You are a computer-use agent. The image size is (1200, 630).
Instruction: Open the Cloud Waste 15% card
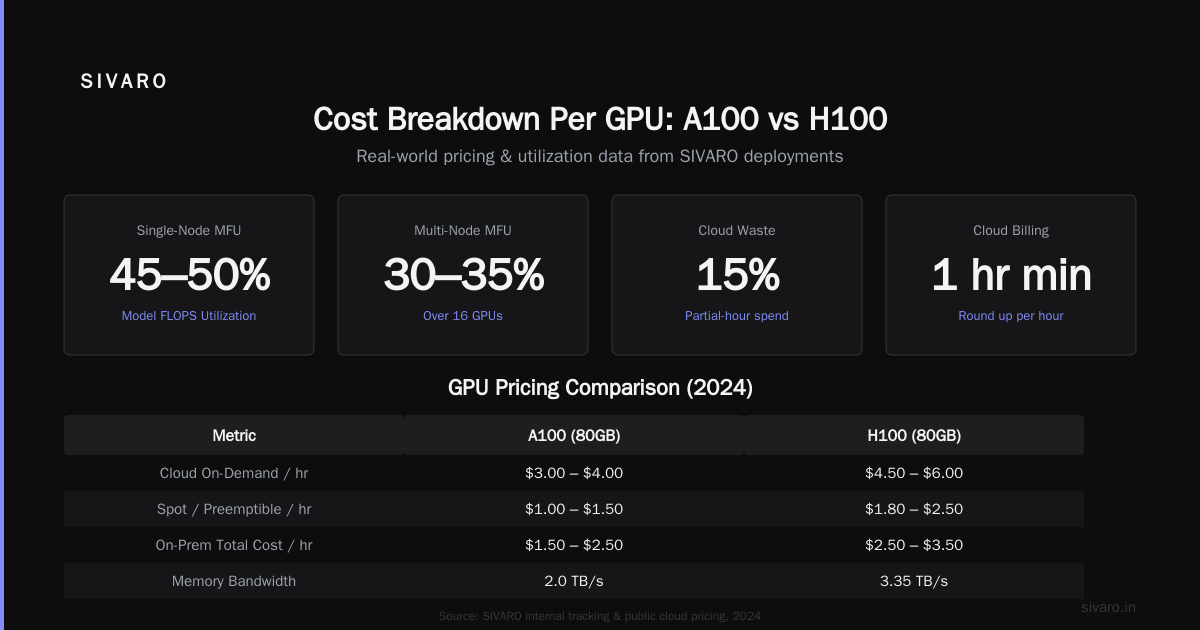737,275
